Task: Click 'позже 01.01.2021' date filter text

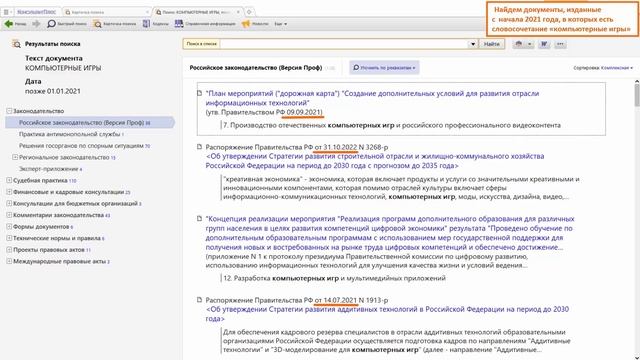Action: pyautogui.click(x=53, y=91)
